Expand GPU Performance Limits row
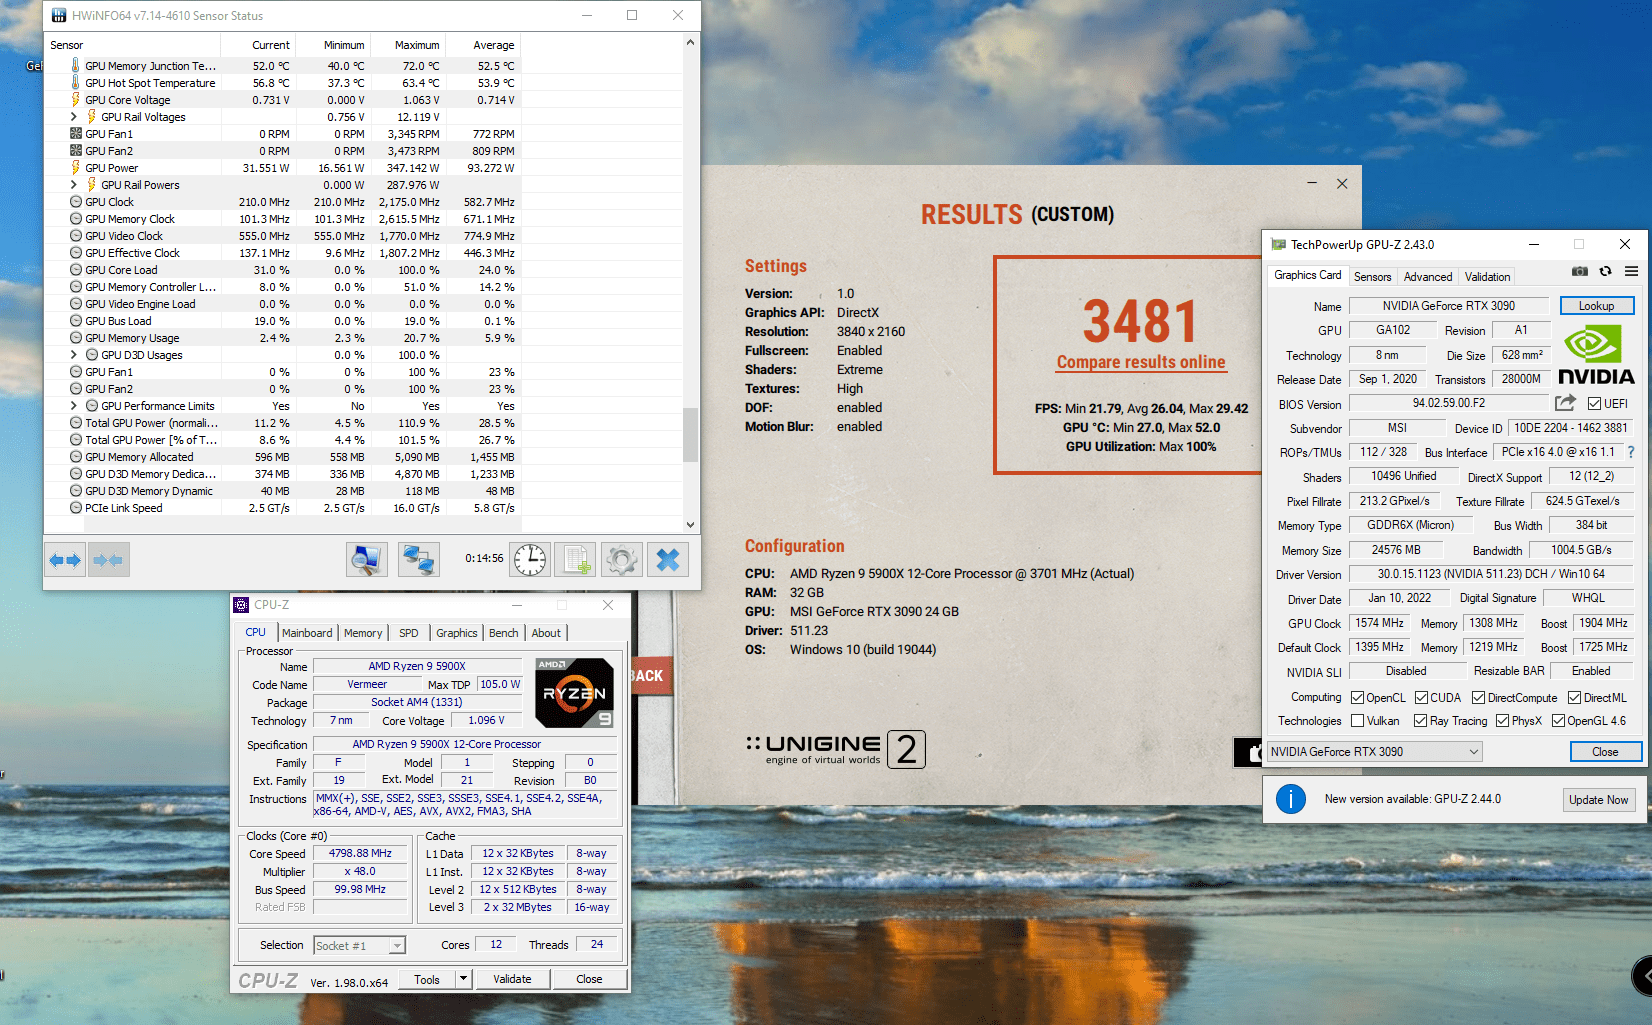Screen dimensions: 1652x1025 tap(74, 406)
